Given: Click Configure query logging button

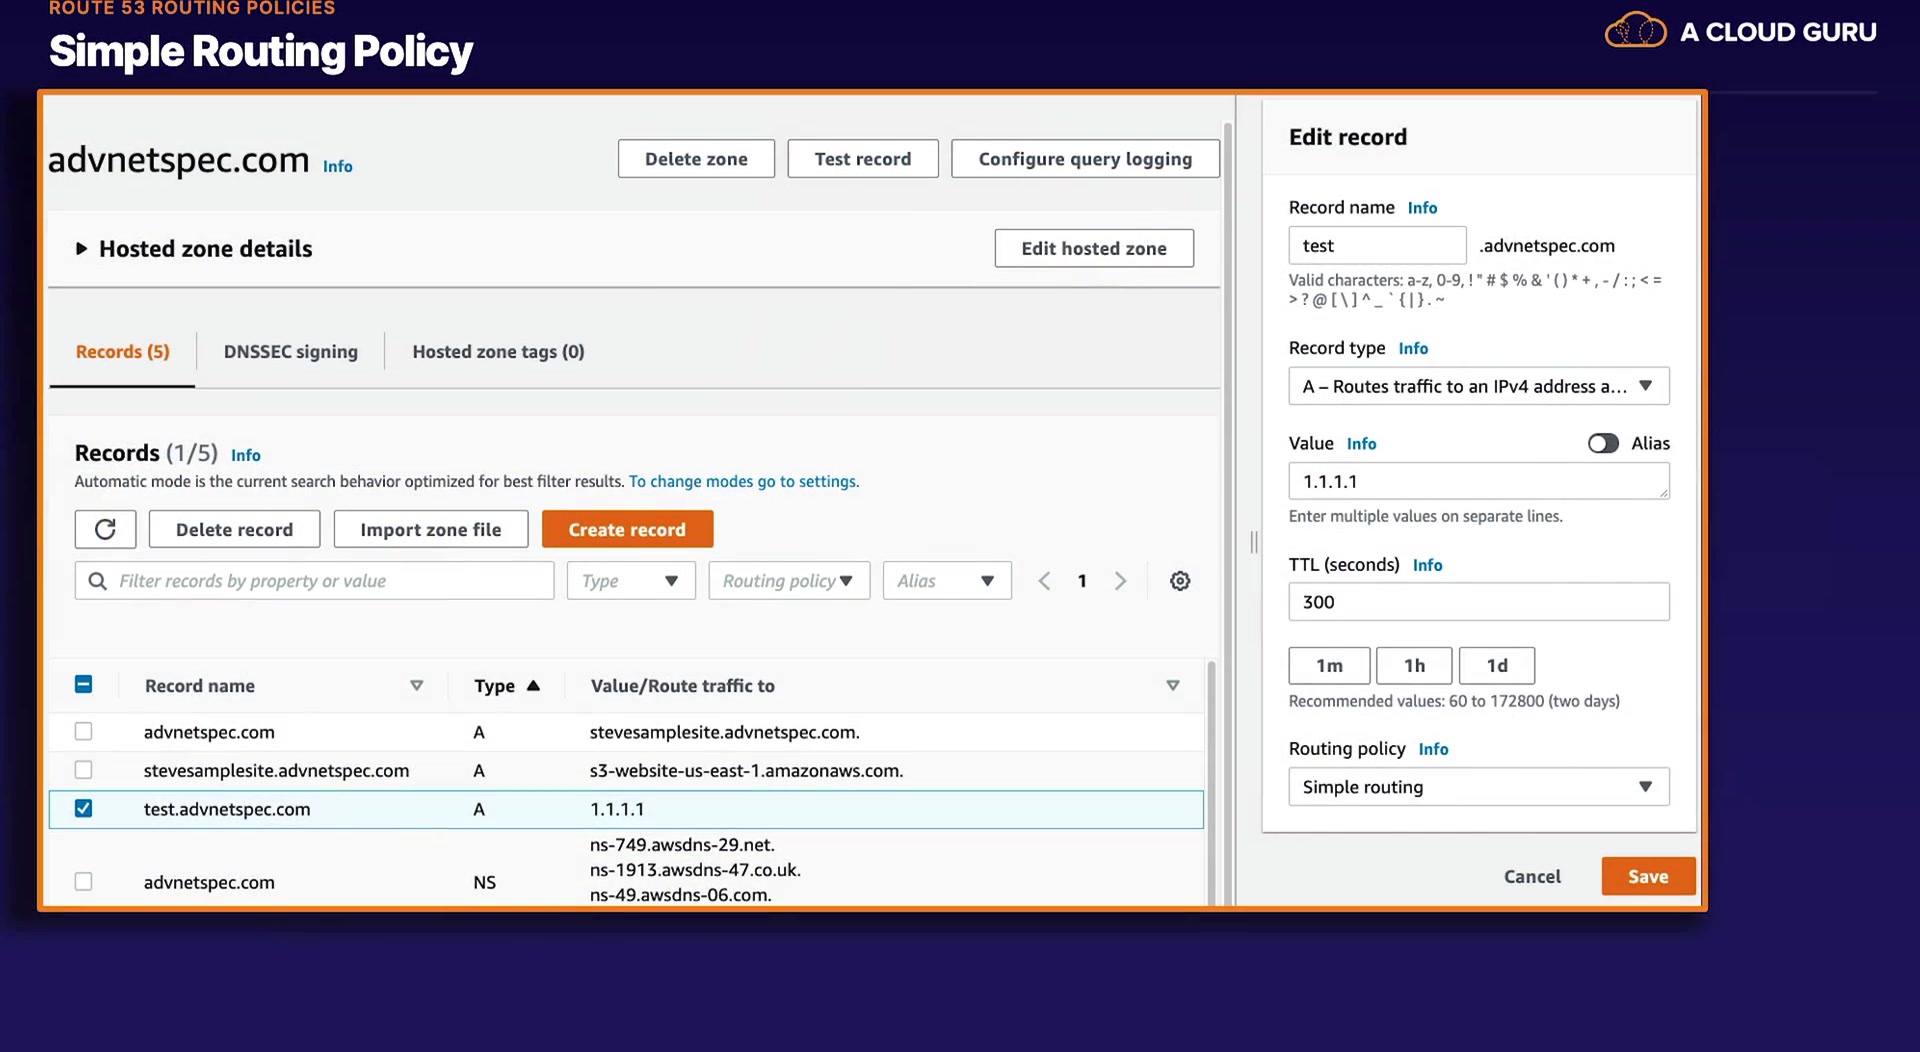Looking at the screenshot, I should [1085, 158].
